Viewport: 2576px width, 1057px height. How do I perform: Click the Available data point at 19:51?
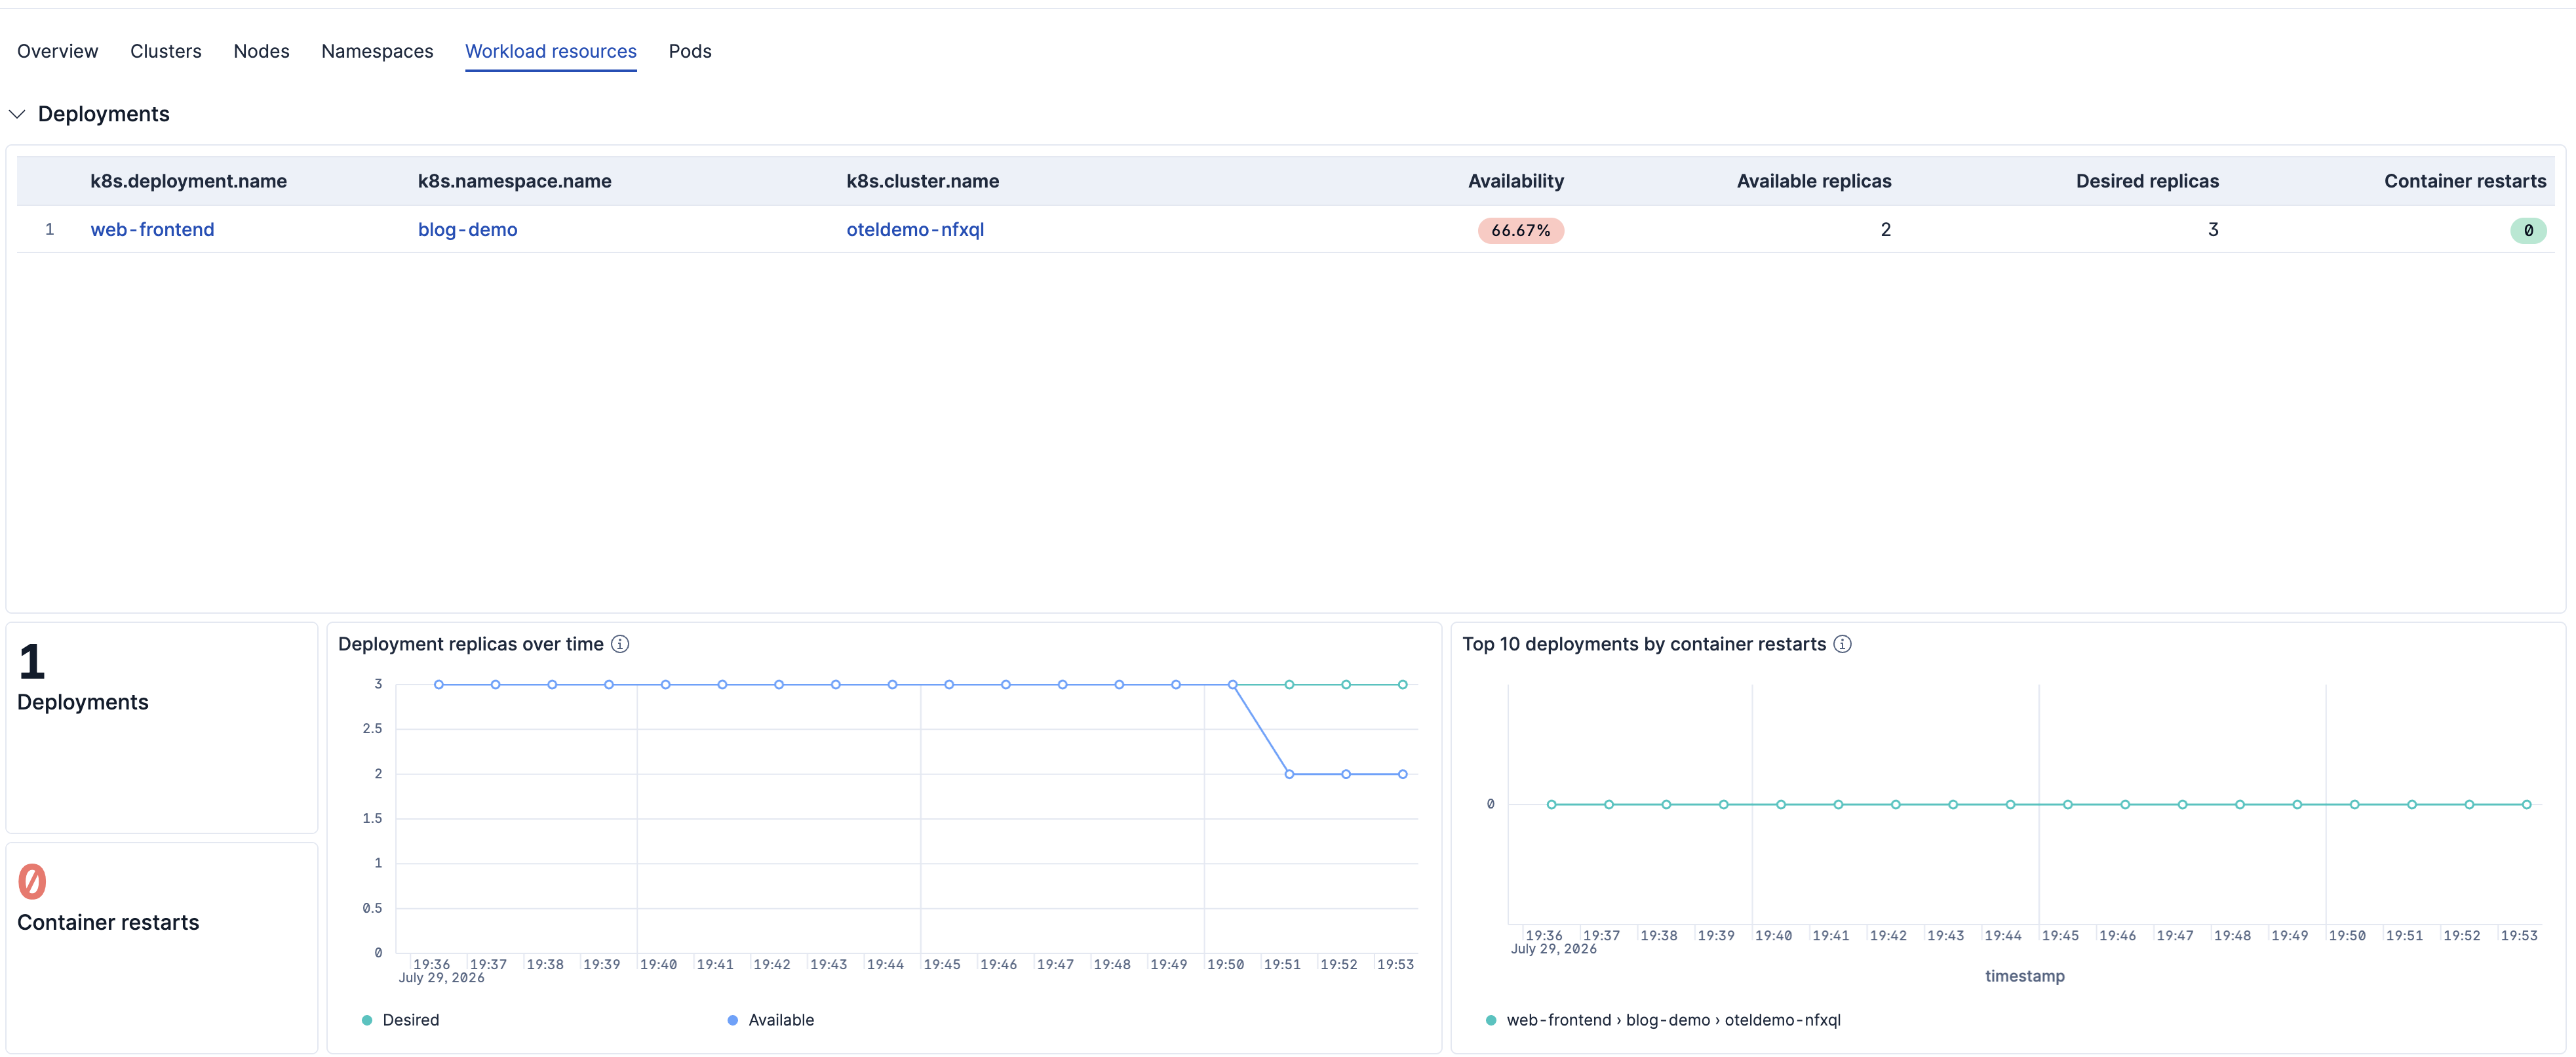pos(1289,774)
